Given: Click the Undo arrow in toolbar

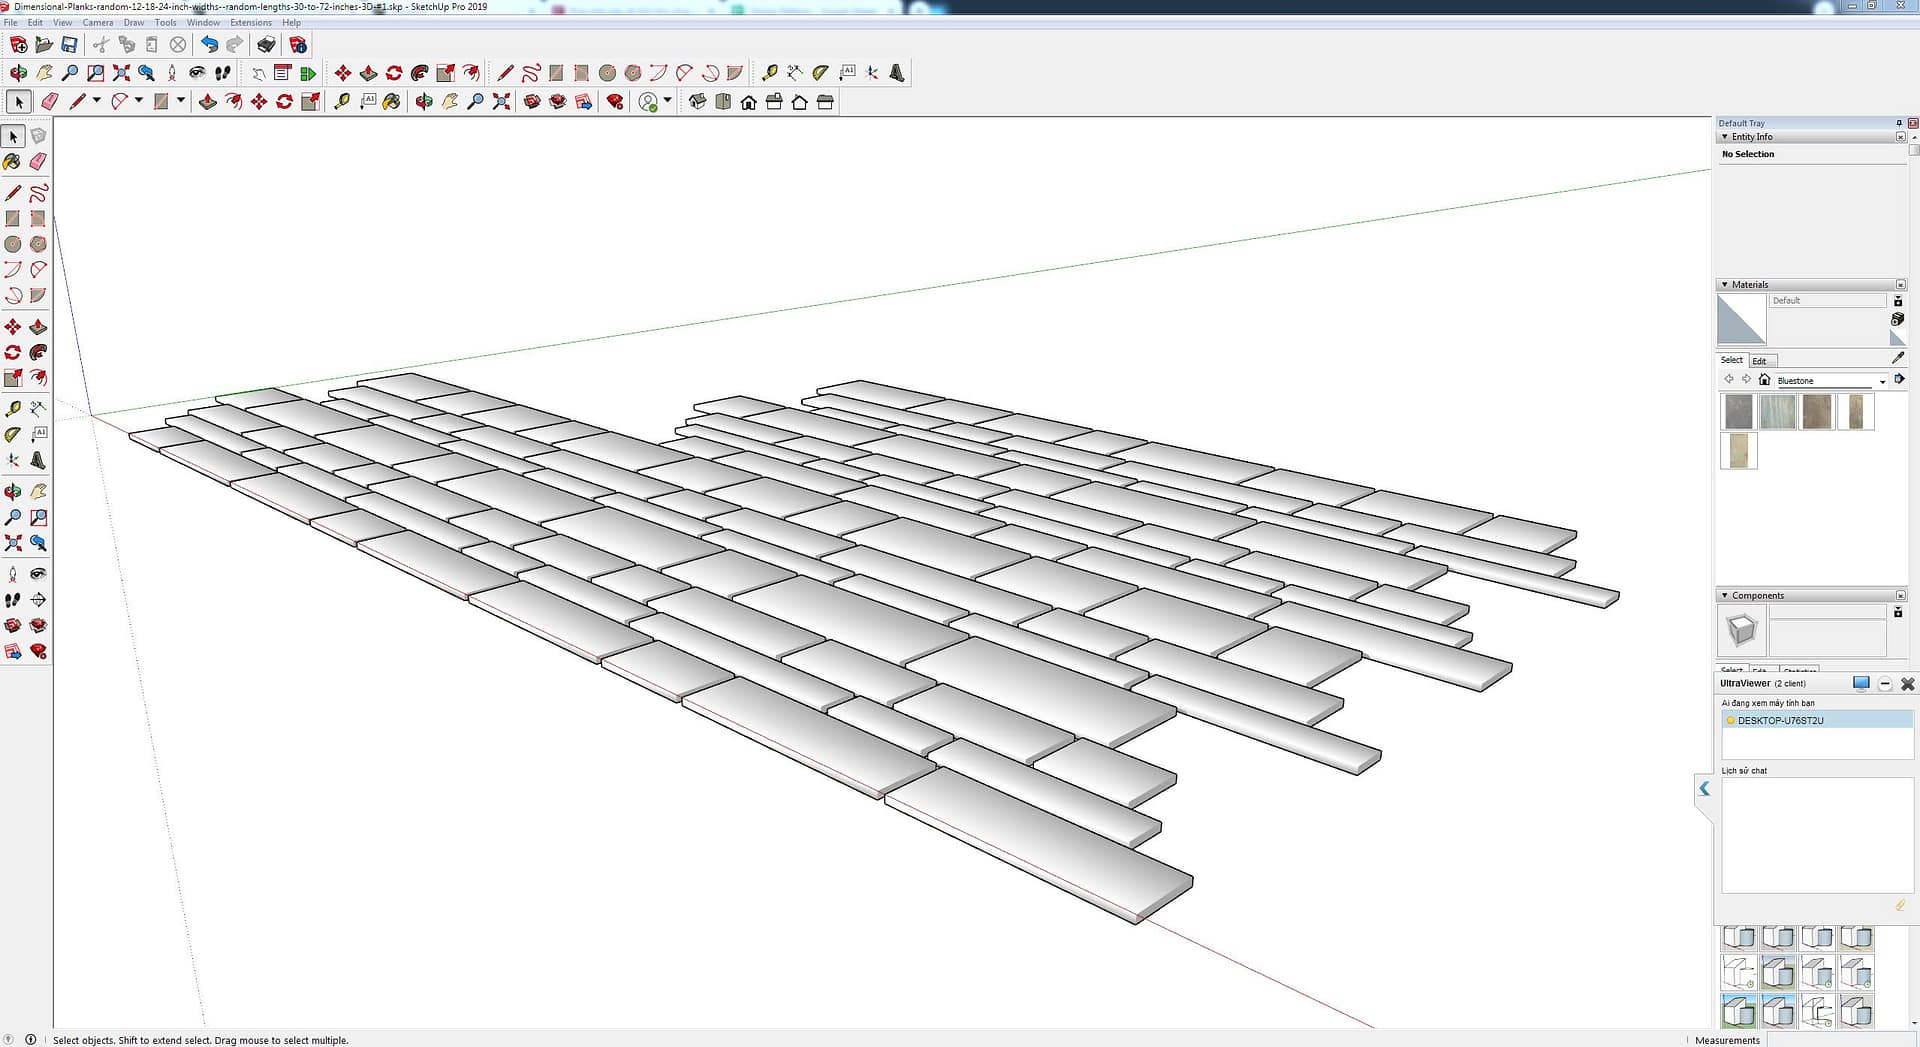Looking at the screenshot, I should pyautogui.click(x=209, y=45).
